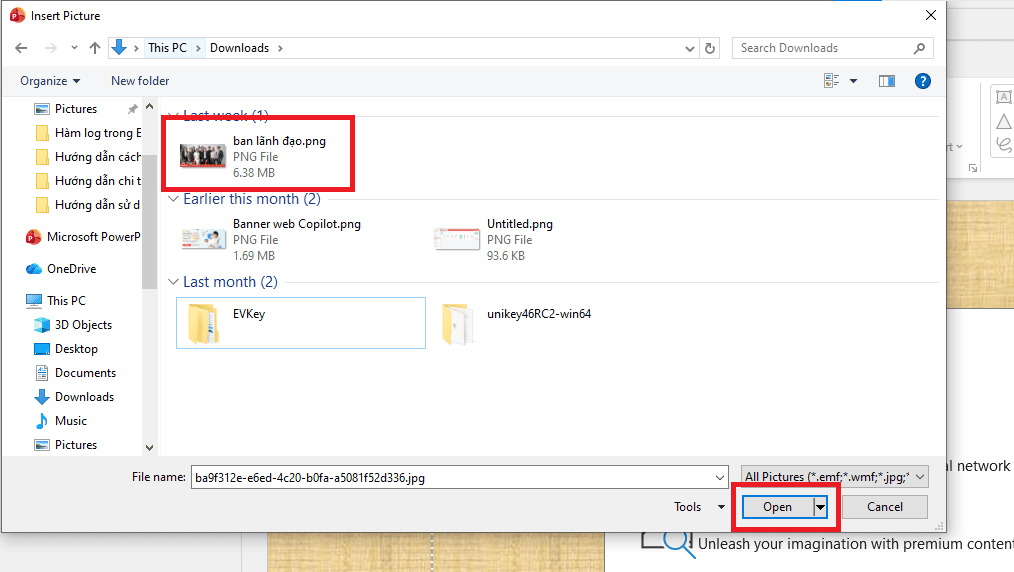Open the Hàm log trong folder in sidebar
1014x572 pixels.
(x=88, y=133)
